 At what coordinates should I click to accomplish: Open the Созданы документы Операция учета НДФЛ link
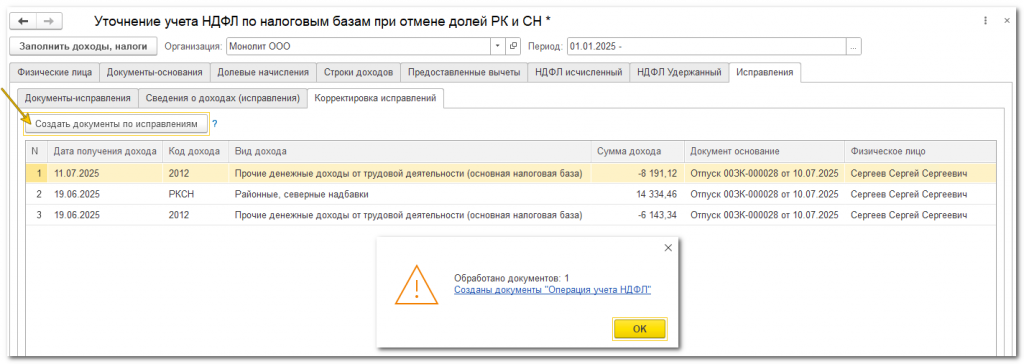552,291
